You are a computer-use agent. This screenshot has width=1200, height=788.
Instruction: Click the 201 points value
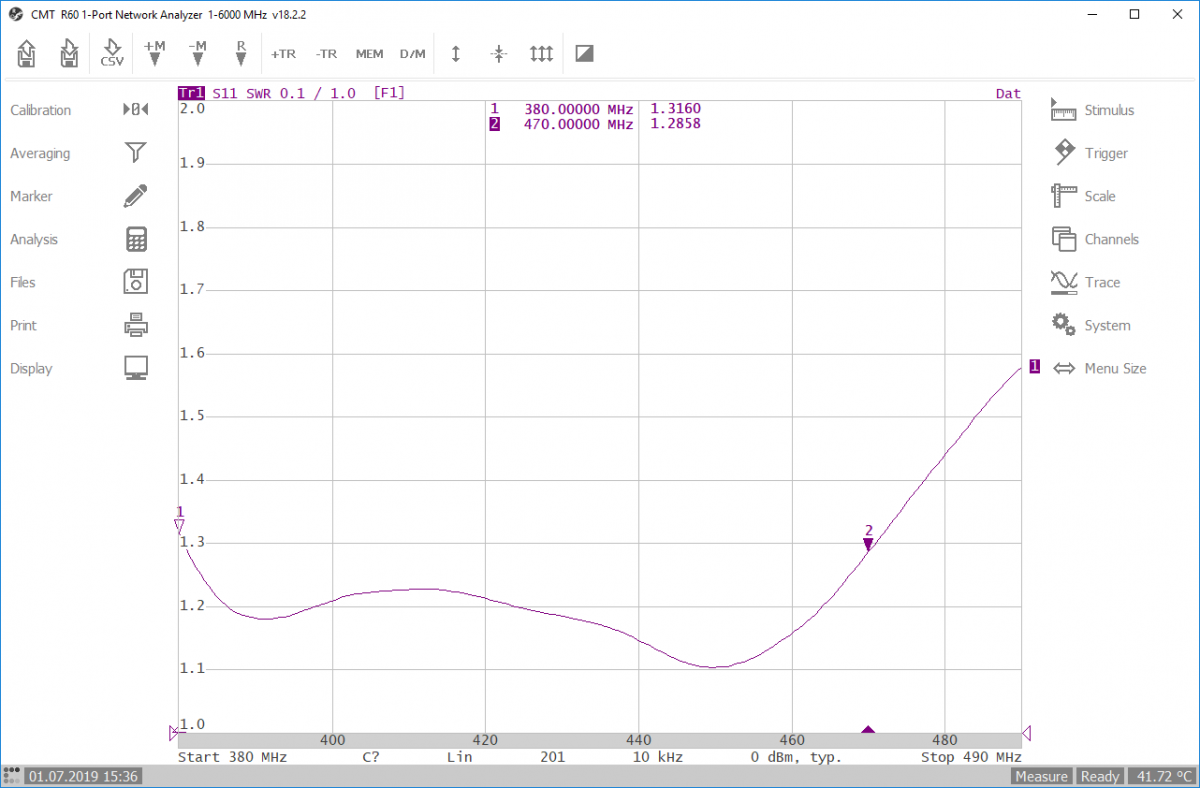tap(552, 757)
